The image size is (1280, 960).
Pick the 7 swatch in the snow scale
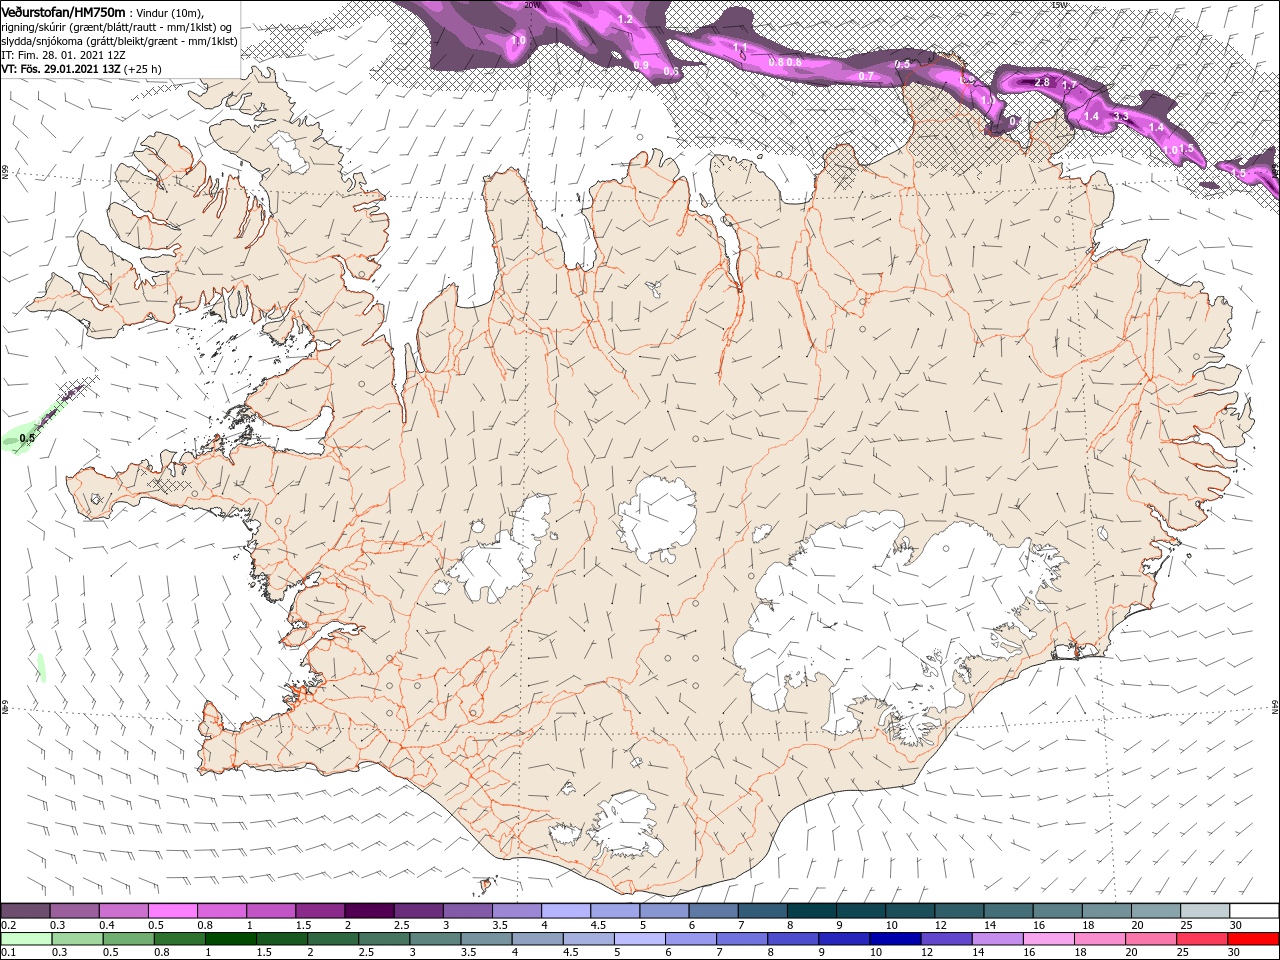pos(761,910)
